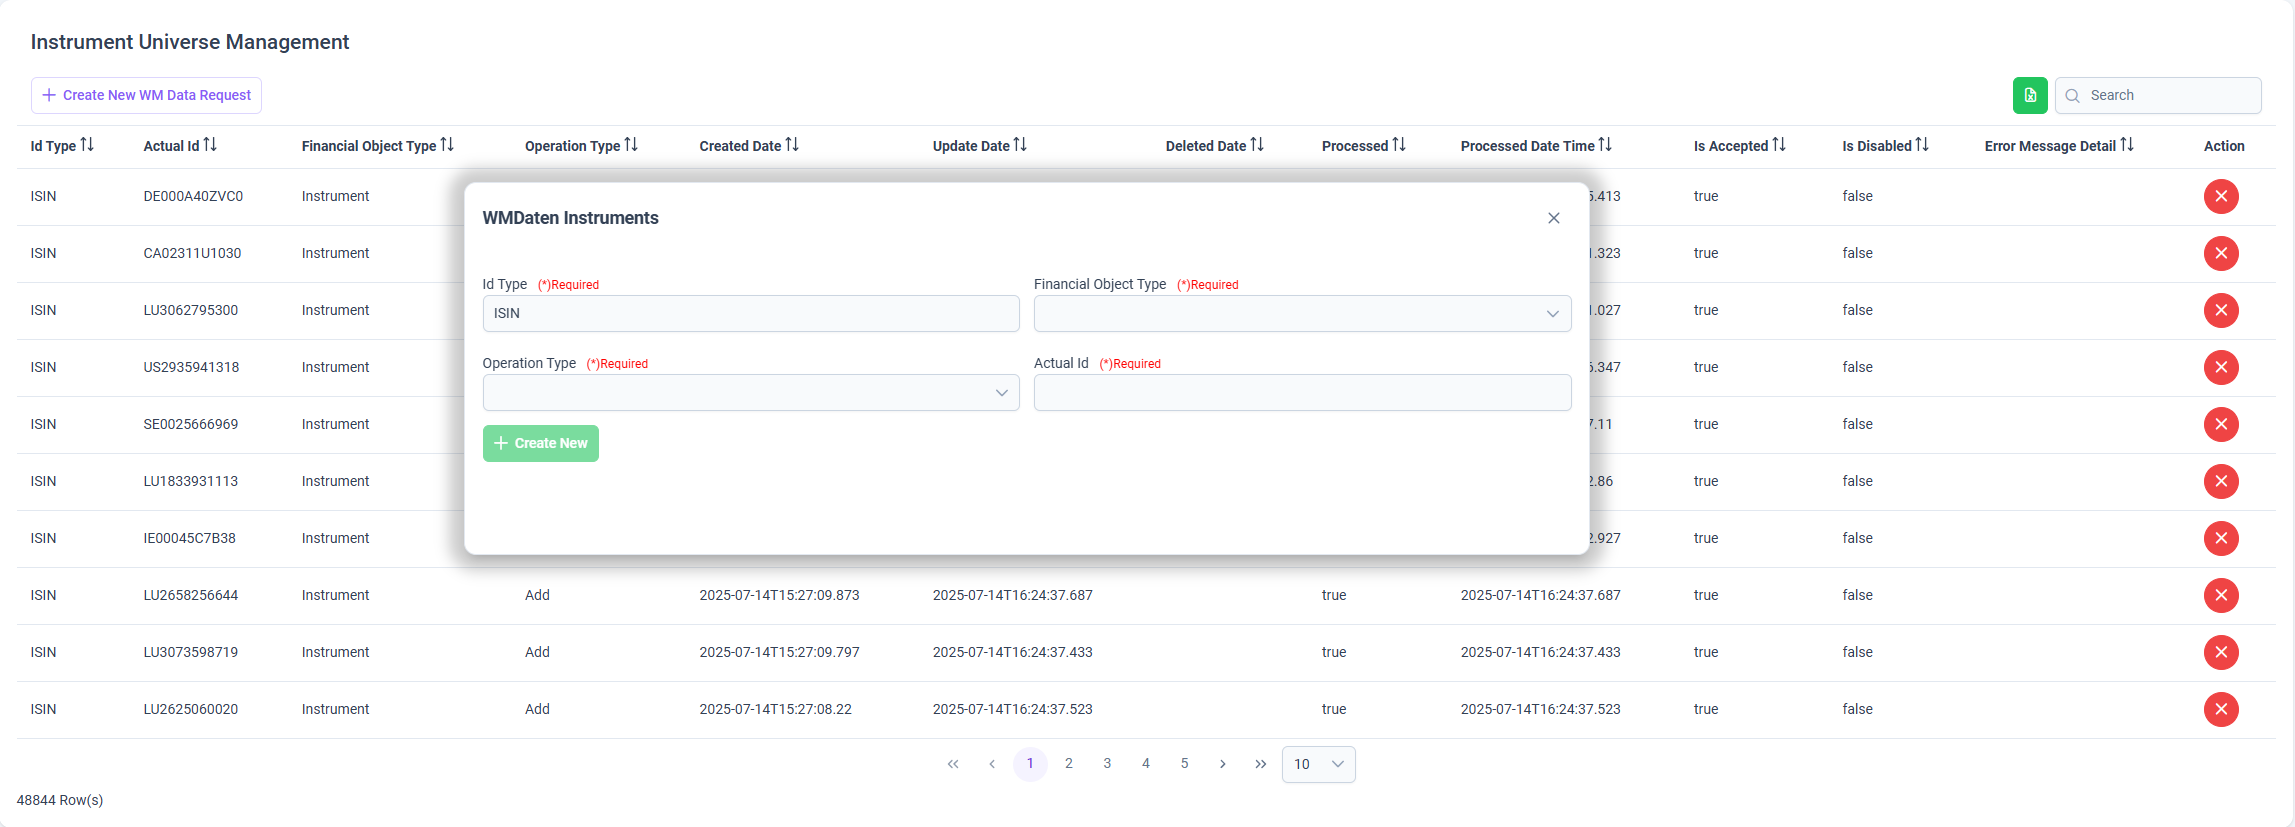Click the green Excel export icon
Screen dimensions: 2295x827
[x=2030, y=95]
